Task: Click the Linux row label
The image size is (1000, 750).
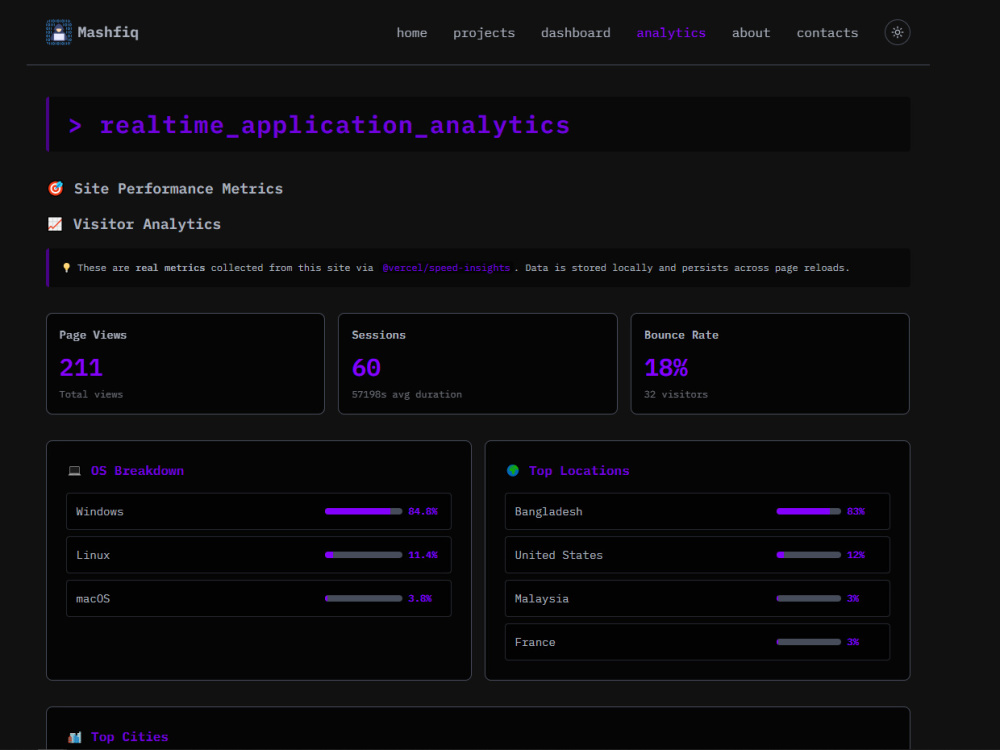Action: [x=93, y=555]
